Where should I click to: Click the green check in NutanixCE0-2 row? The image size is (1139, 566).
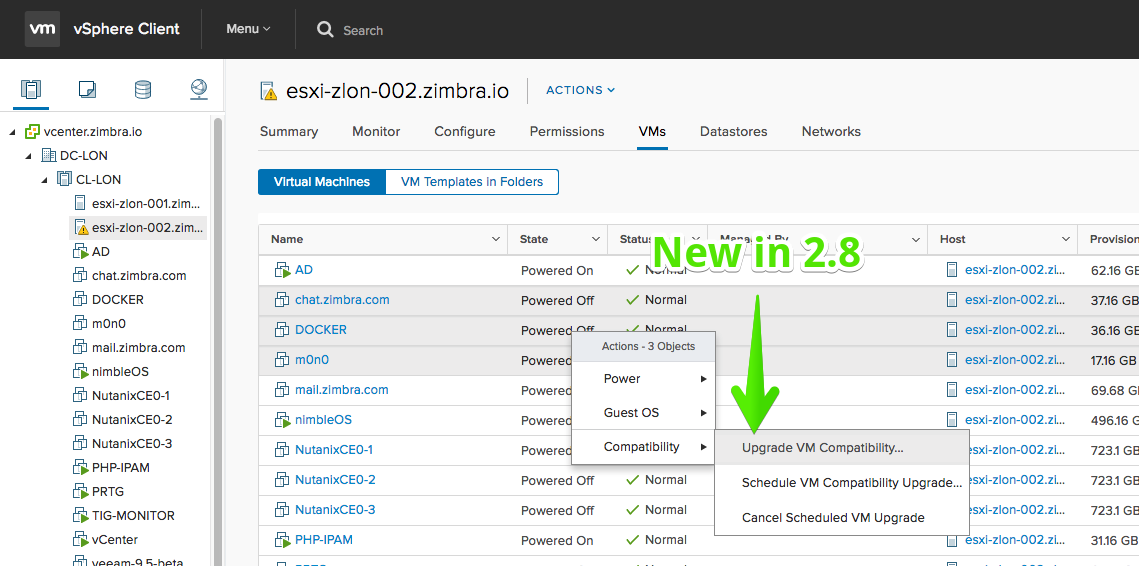(632, 480)
